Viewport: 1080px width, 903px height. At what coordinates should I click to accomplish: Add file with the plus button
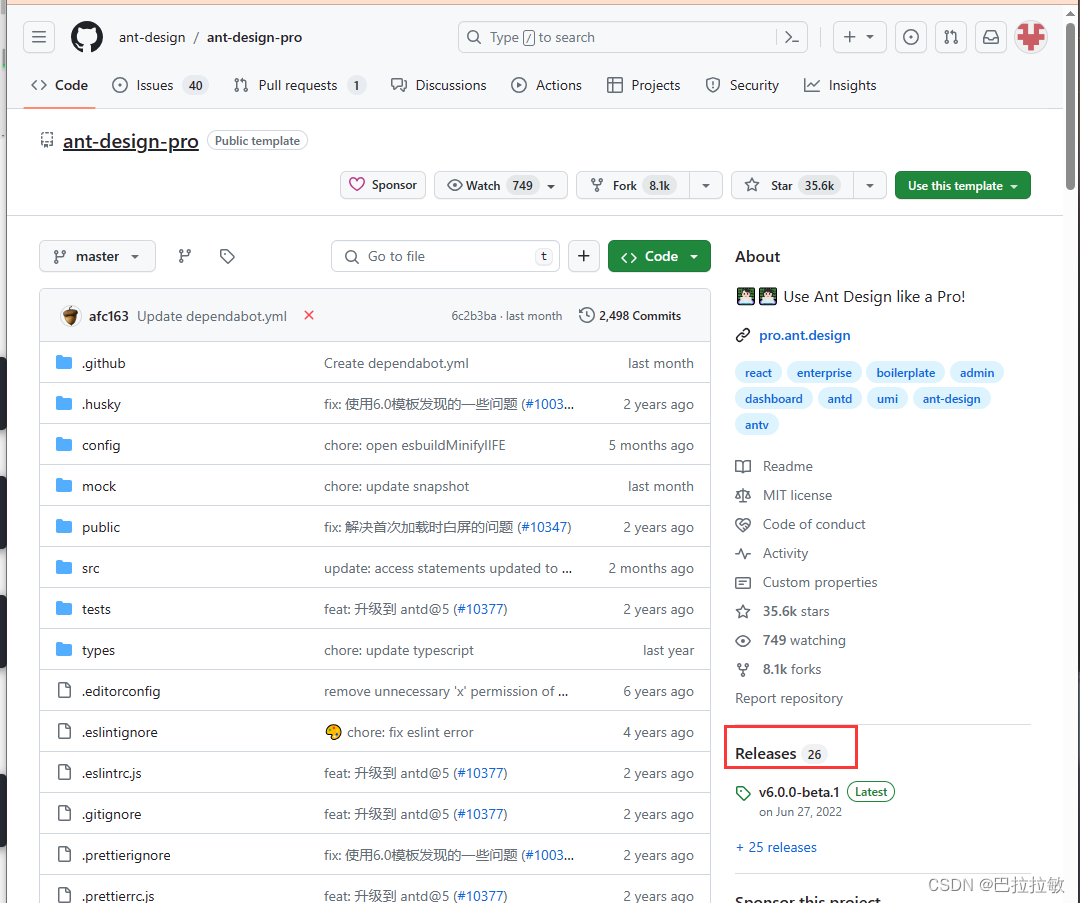click(583, 256)
